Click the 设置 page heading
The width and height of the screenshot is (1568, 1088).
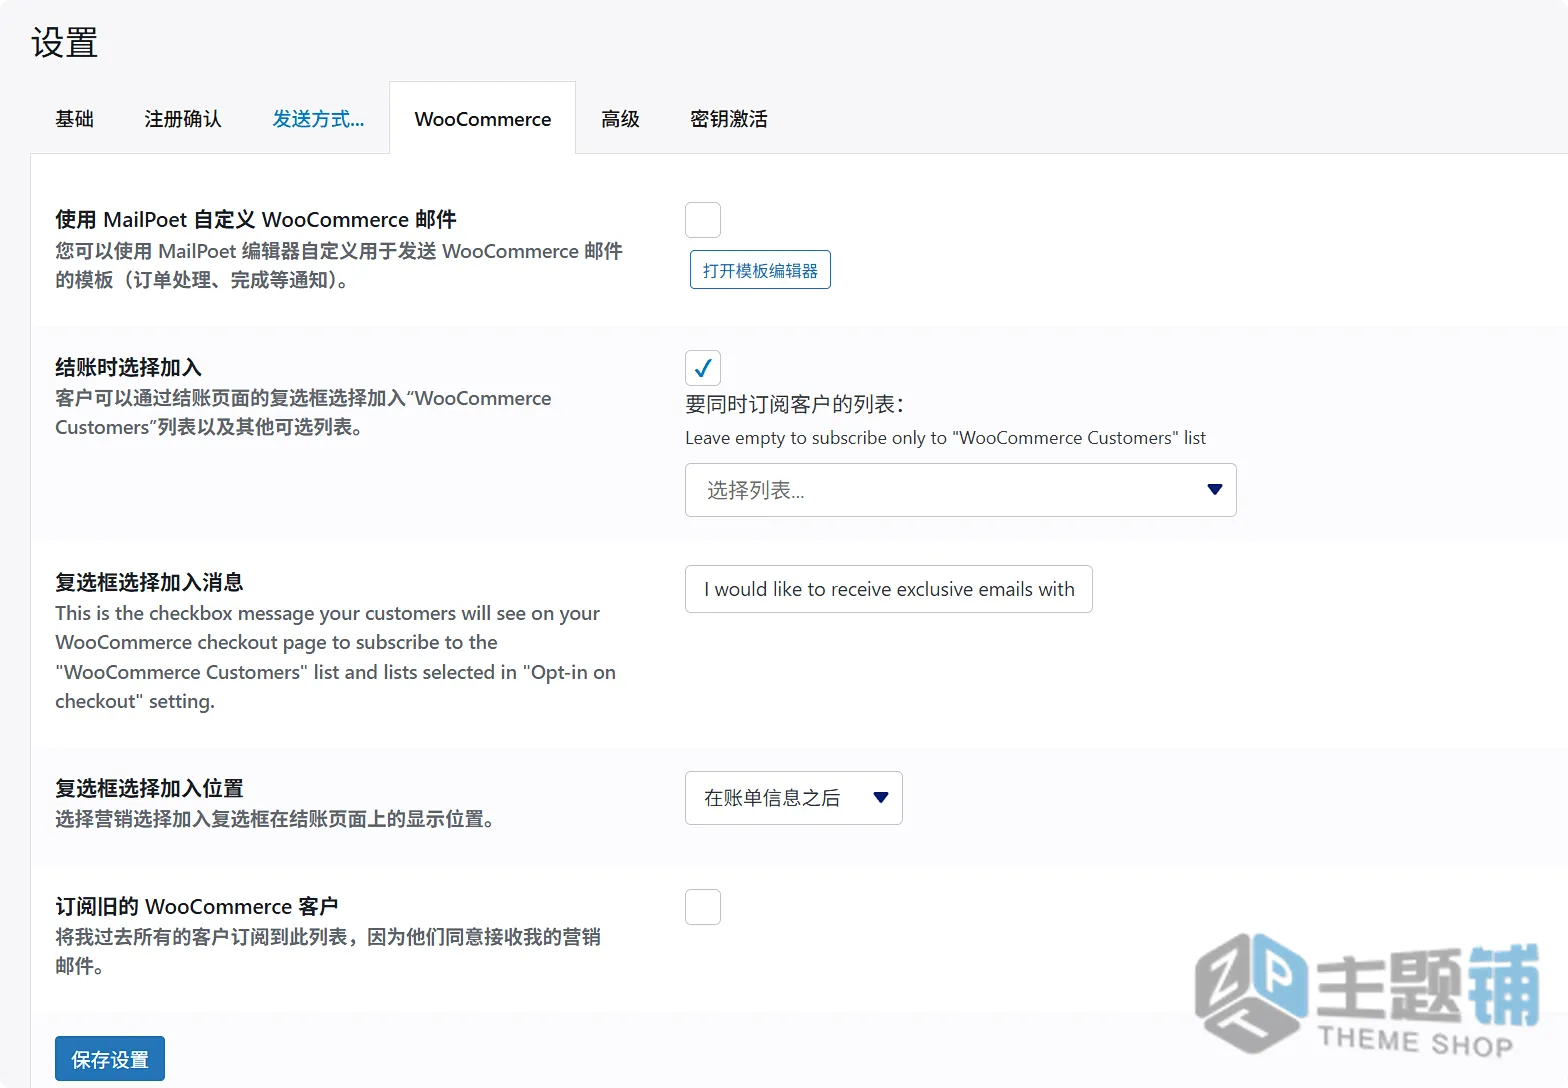pyautogui.click(x=65, y=43)
